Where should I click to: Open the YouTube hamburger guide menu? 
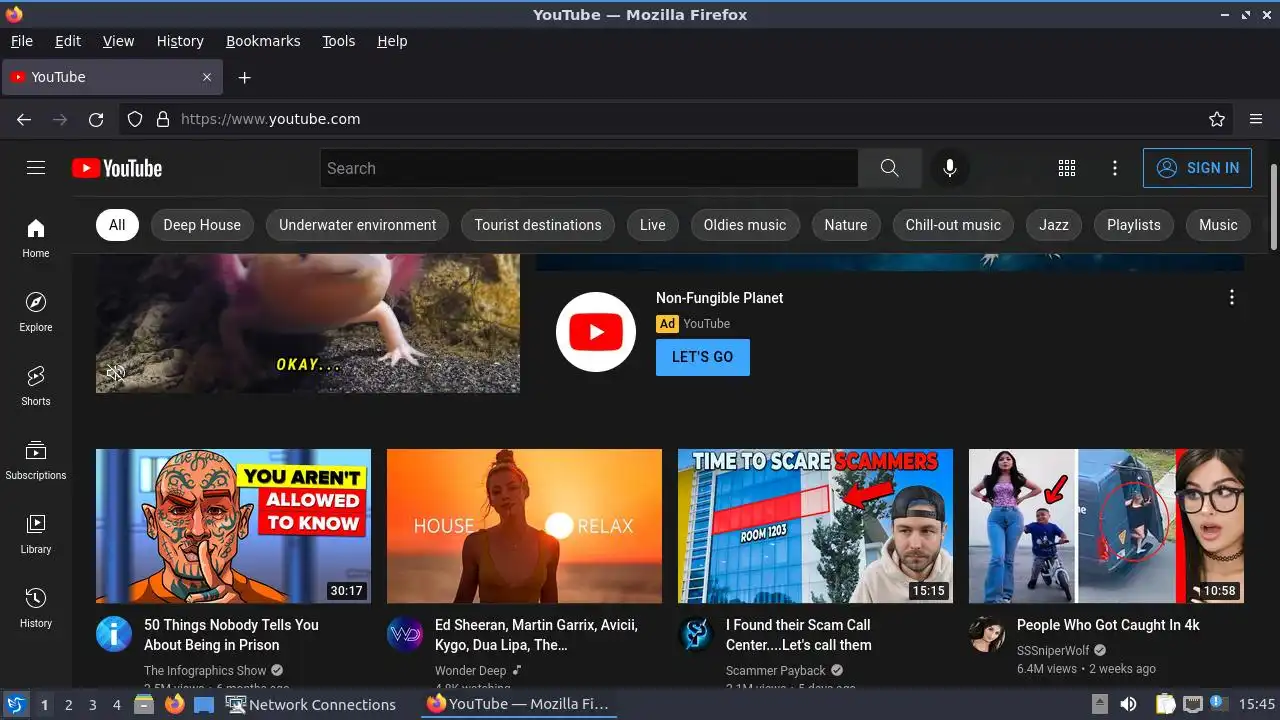[36, 168]
